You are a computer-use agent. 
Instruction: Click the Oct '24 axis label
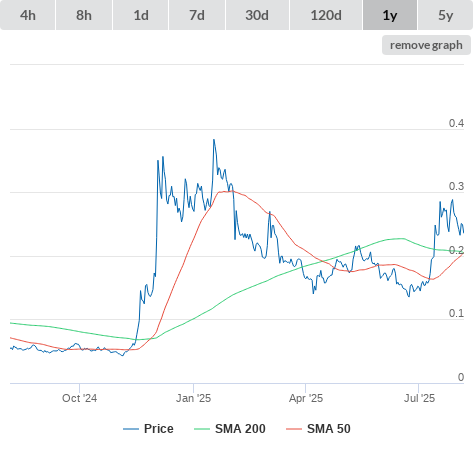click(x=79, y=398)
